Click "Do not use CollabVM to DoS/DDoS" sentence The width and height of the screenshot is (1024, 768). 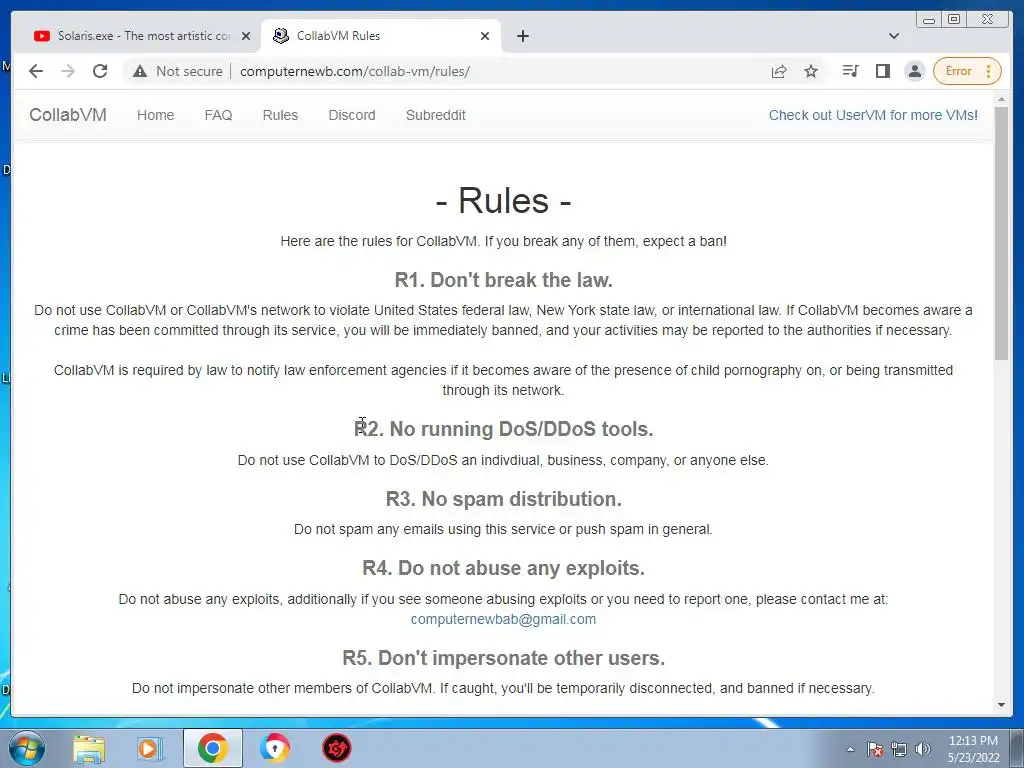point(503,460)
